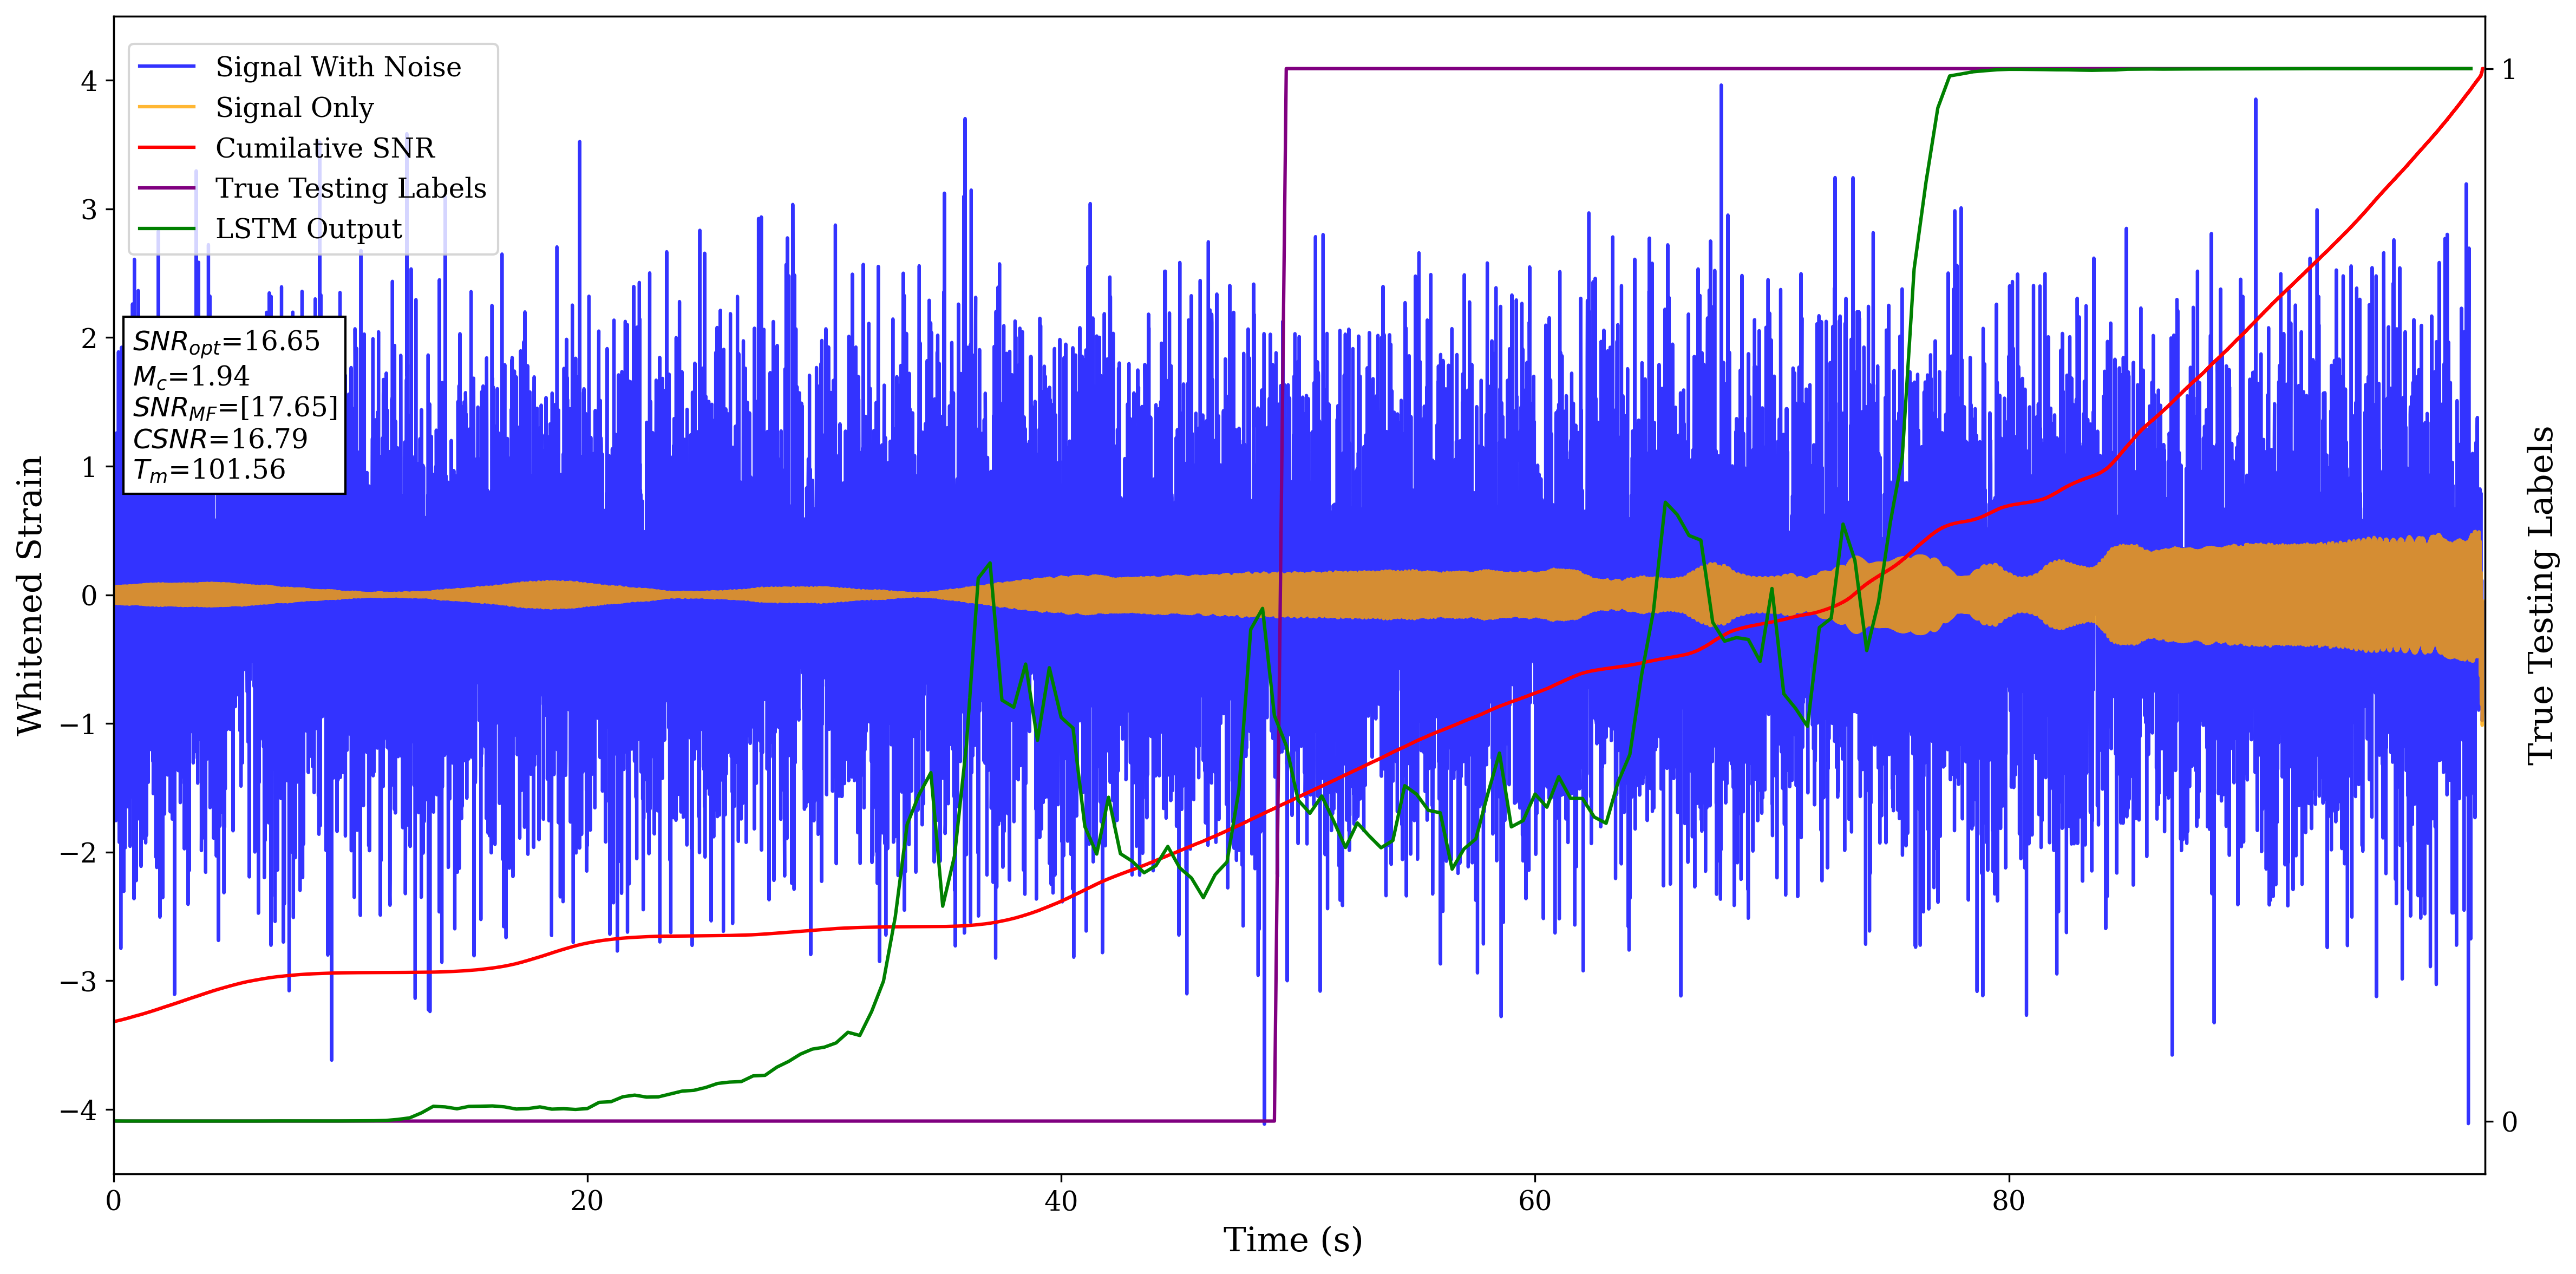Click the 'LSTM Output' legend label
Viewport: 2576px width, 1274px height.
308,229
